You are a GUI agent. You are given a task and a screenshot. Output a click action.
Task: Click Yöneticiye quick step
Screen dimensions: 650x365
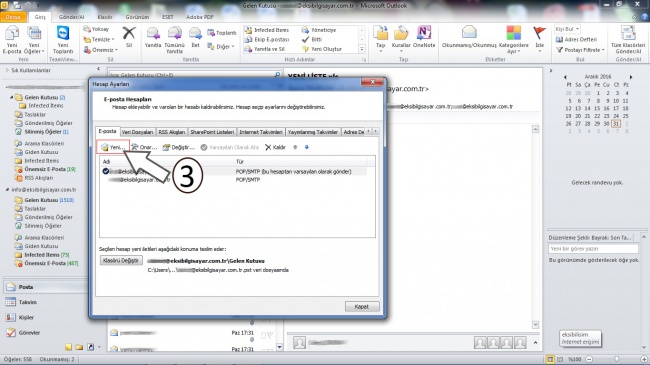[319, 30]
